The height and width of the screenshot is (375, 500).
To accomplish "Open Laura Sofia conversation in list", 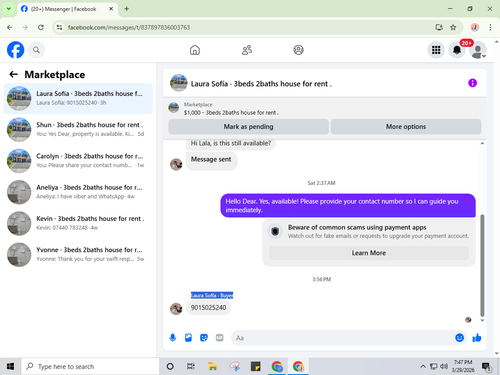I will click(78, 98).
